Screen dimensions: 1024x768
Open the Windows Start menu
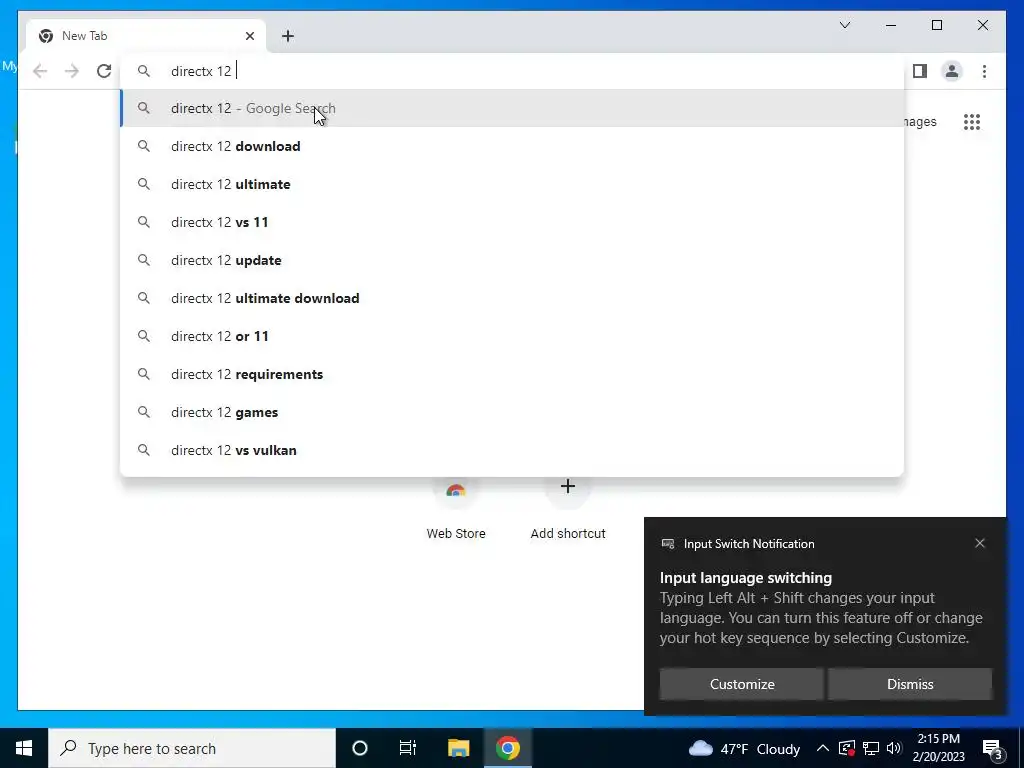click(24, 748)
